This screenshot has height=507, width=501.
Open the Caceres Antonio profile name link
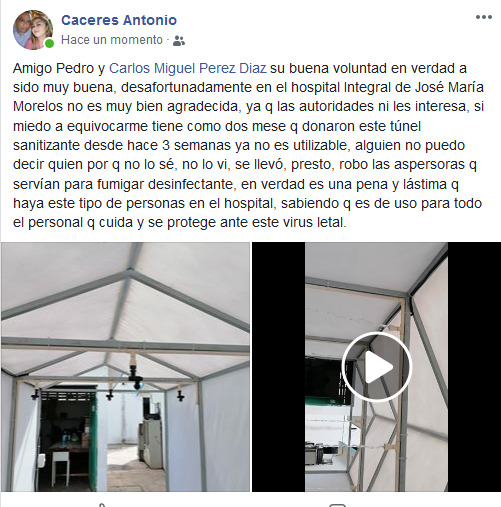coord(119,20)
